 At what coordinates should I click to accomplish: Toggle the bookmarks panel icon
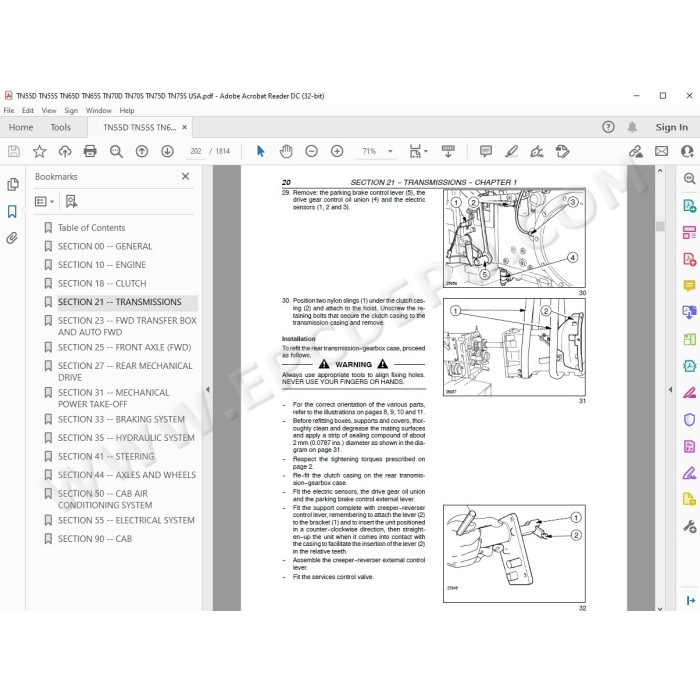click(x=12, y=211)
